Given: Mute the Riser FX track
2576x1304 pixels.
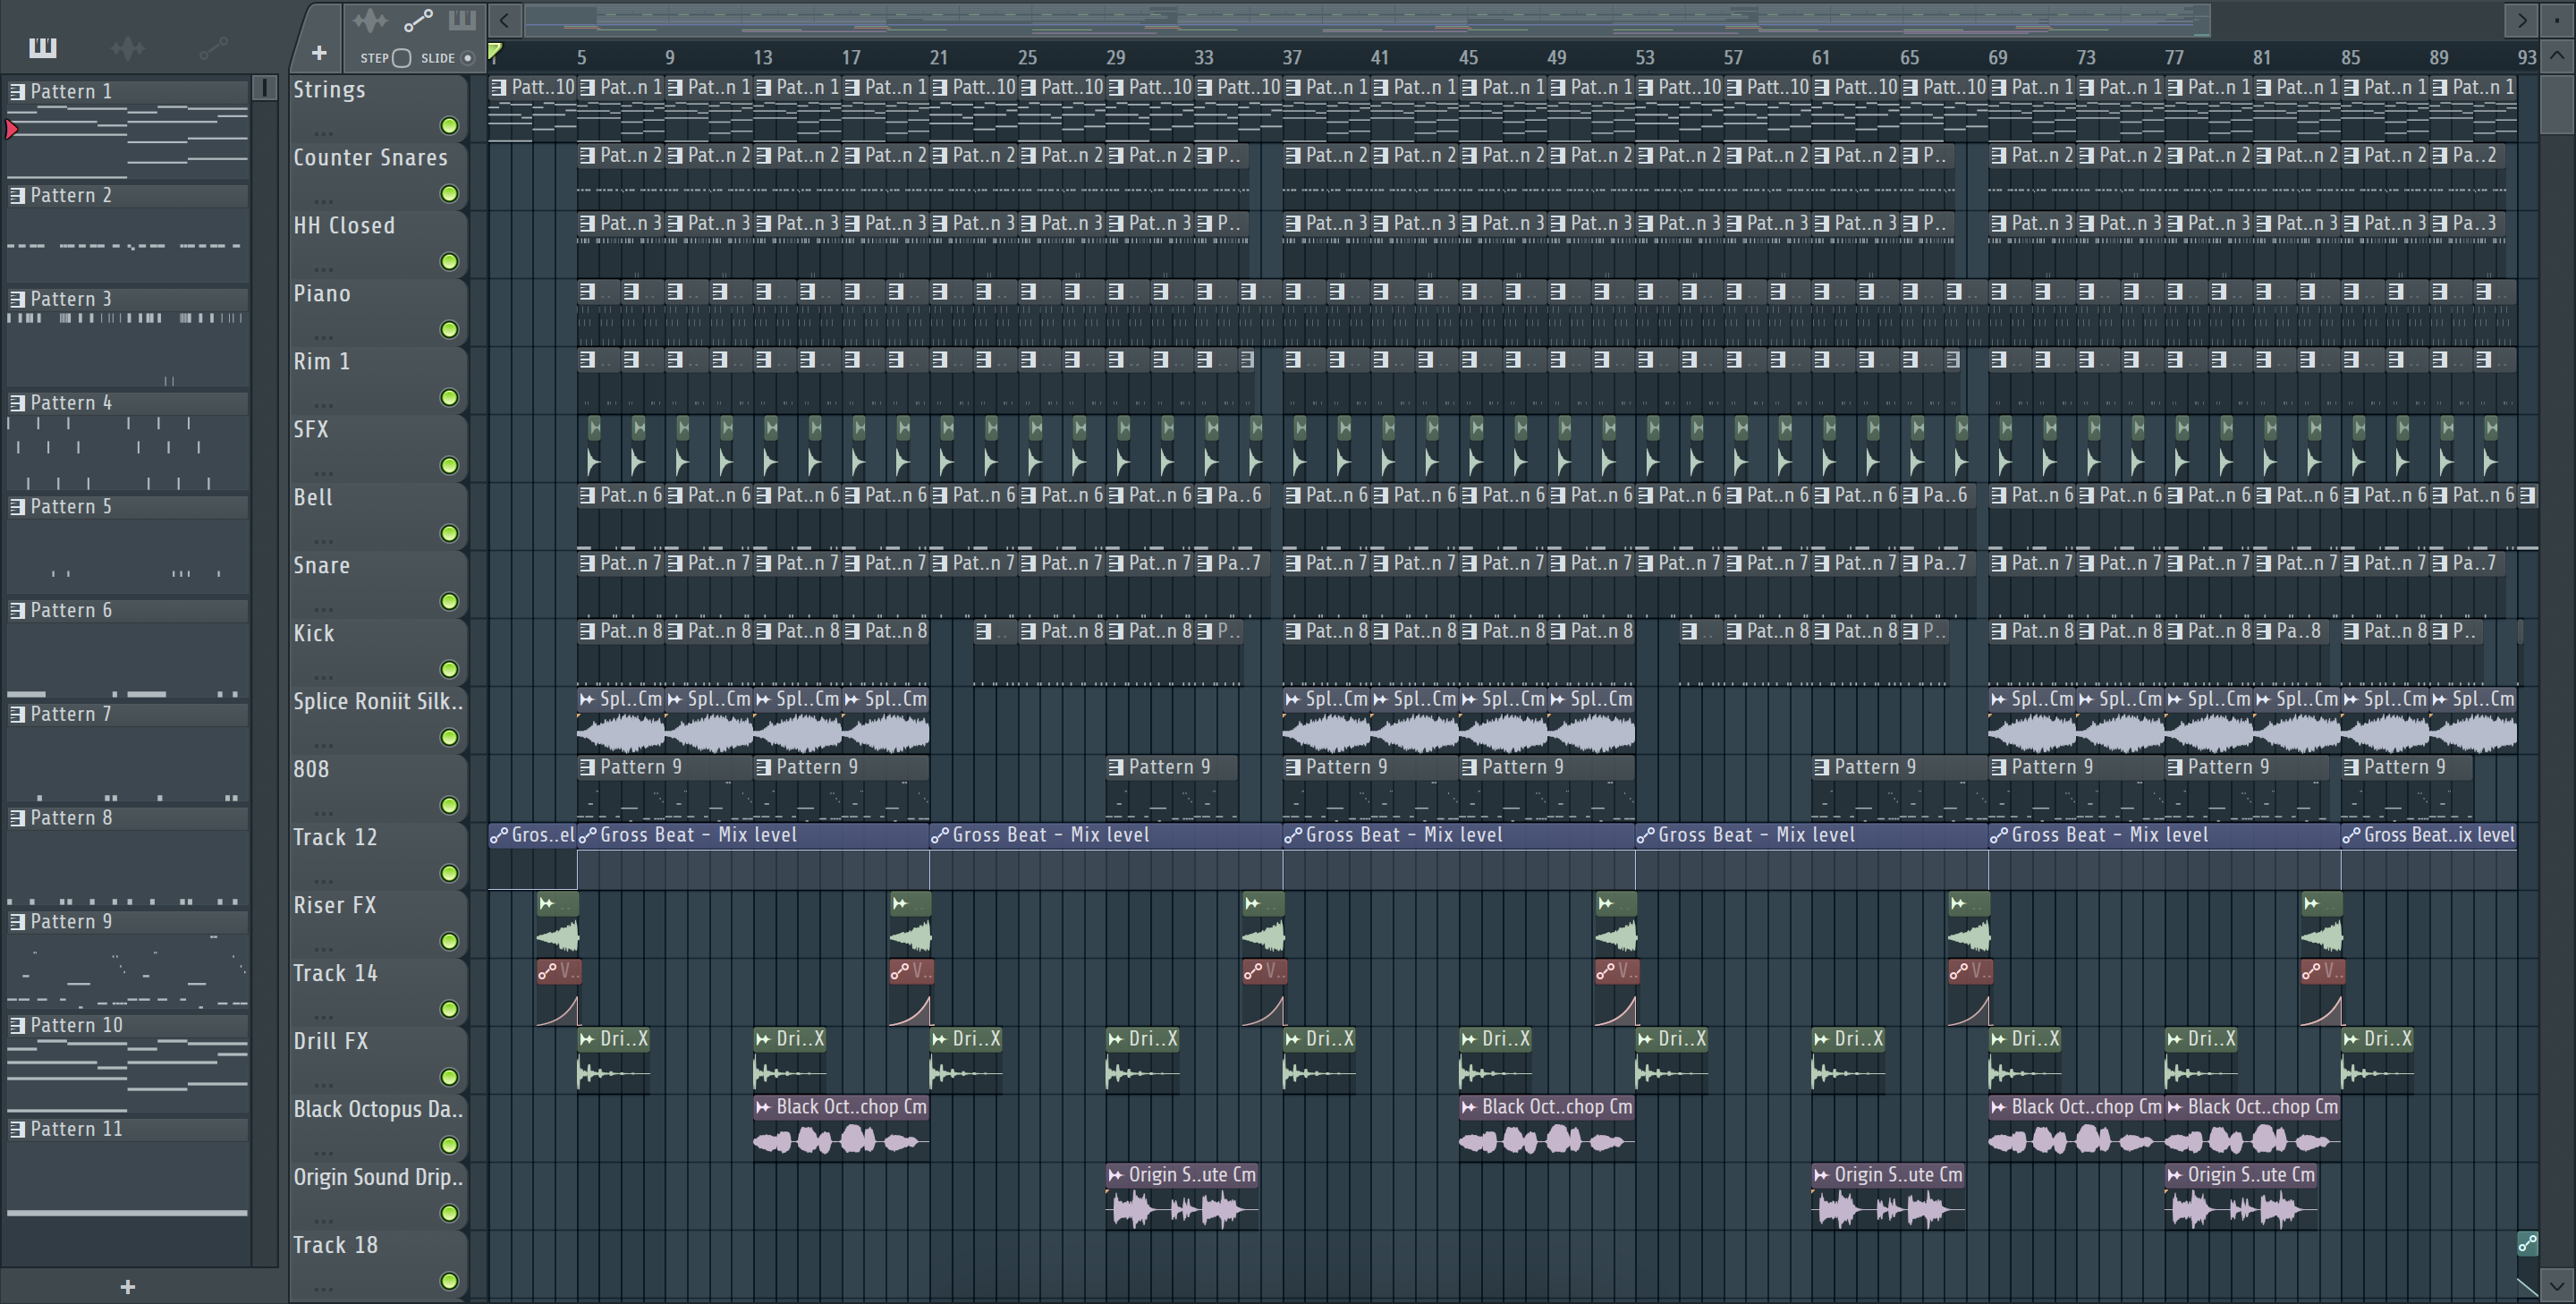Looking at the screenshot, I should pos(450,942).
